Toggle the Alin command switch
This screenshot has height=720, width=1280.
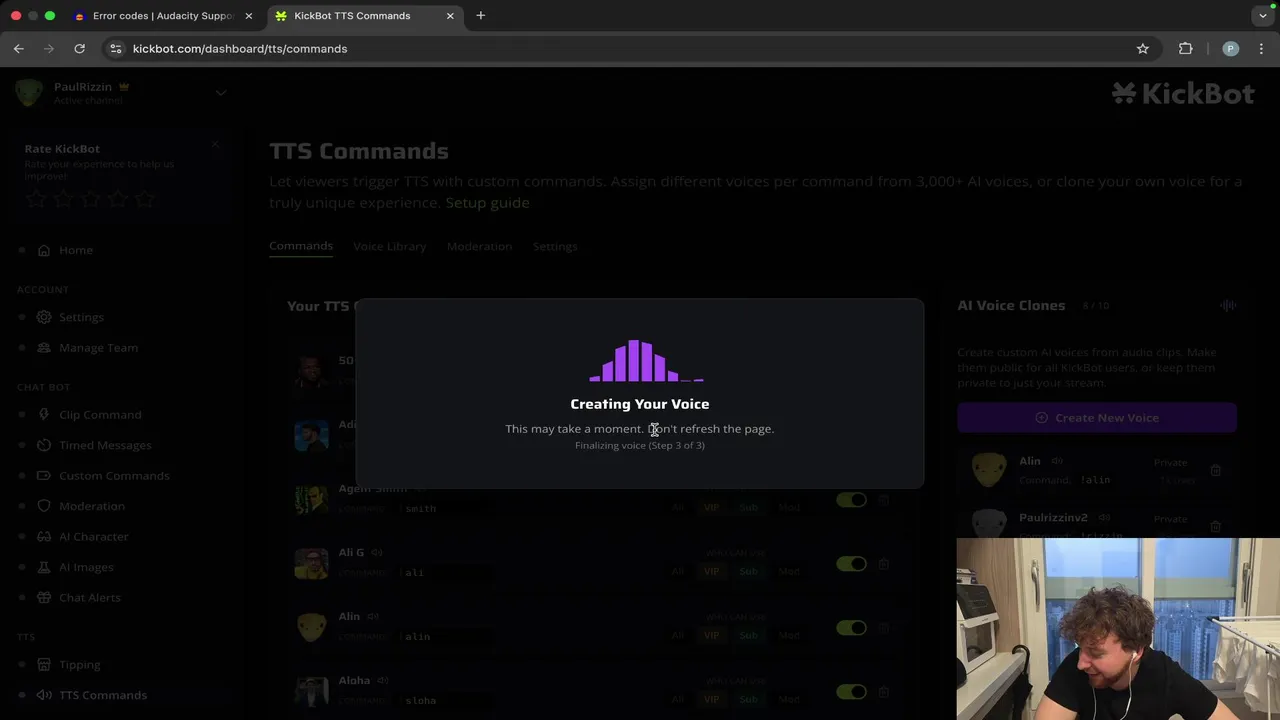851,628
